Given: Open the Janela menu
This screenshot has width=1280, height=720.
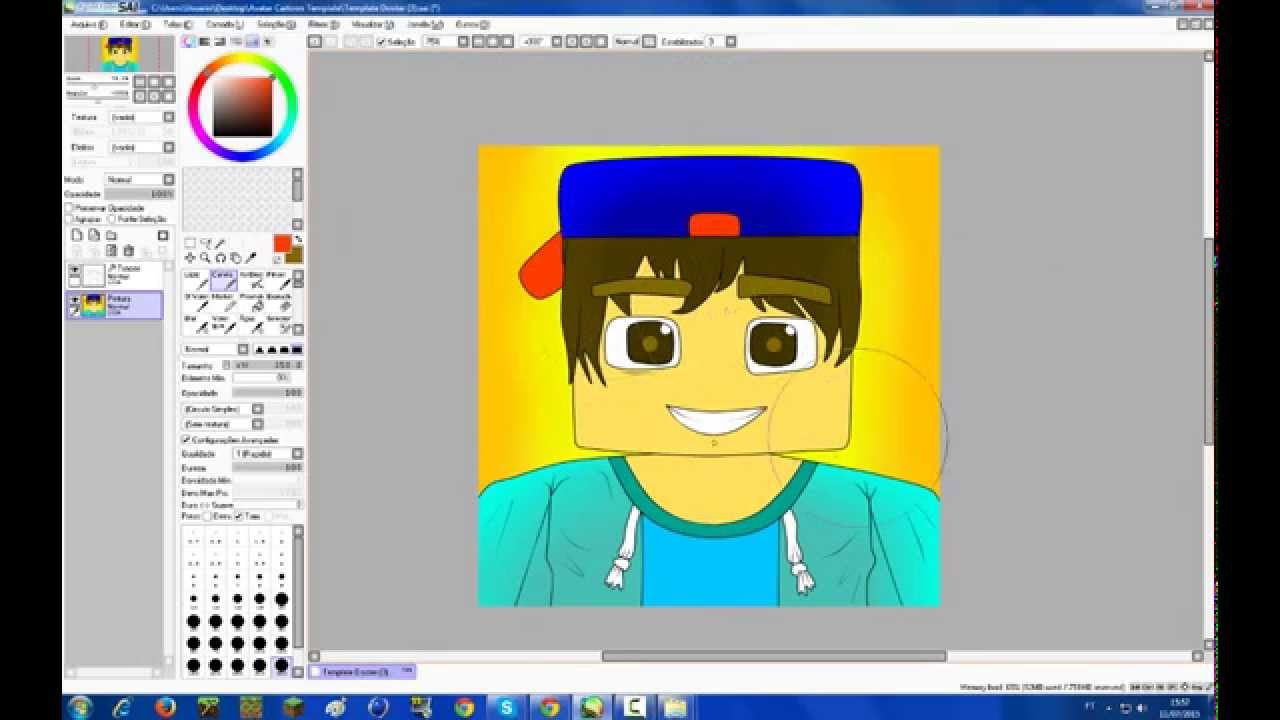Looking at the screenshot, I should (x=424, y=24).
